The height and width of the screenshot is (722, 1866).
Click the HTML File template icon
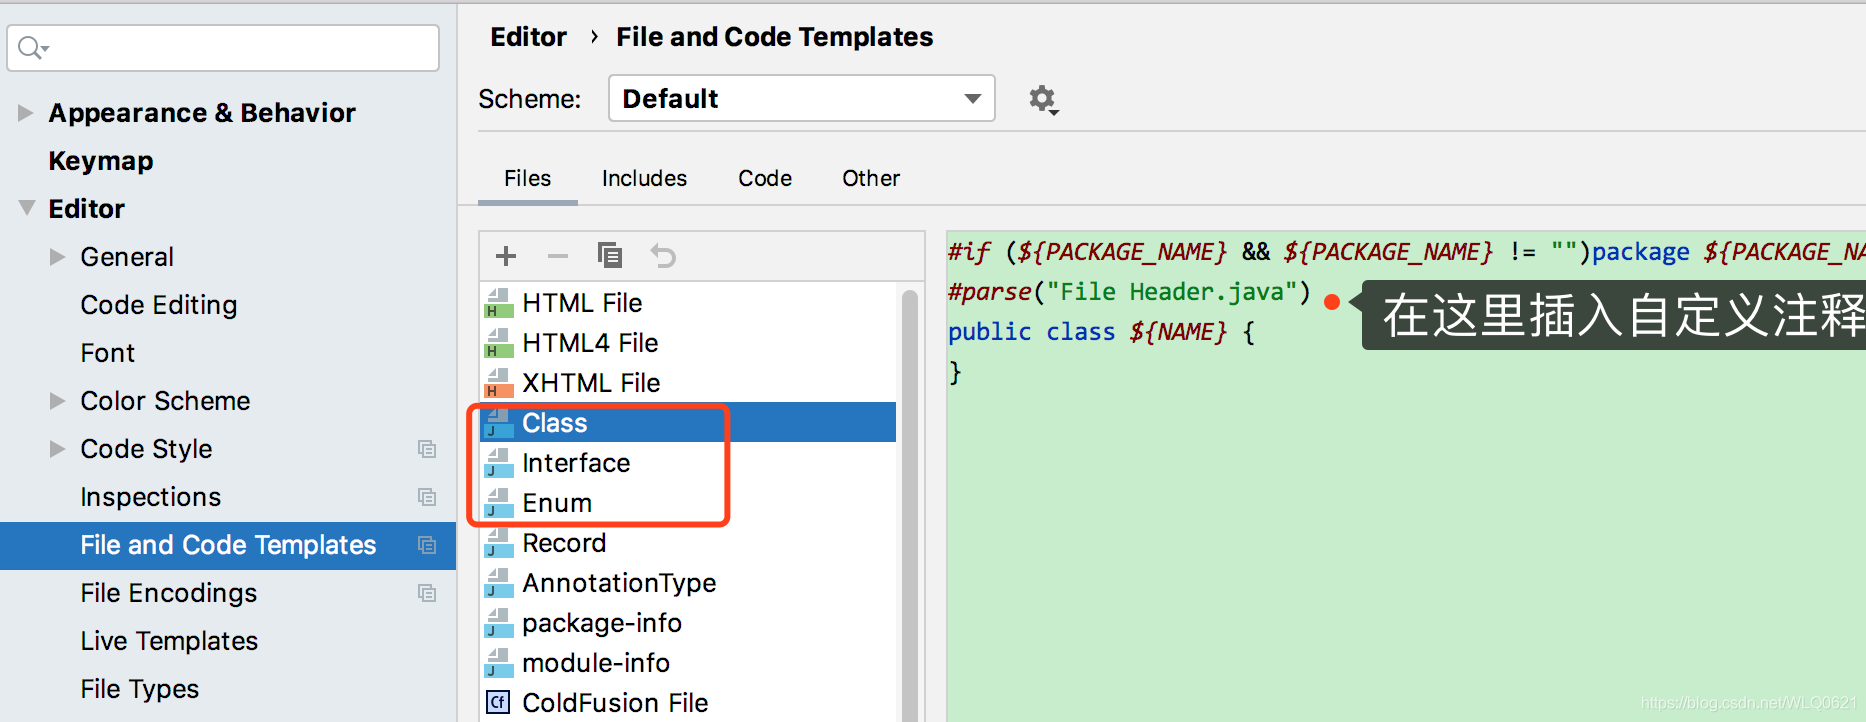click(x=498, y=303)
